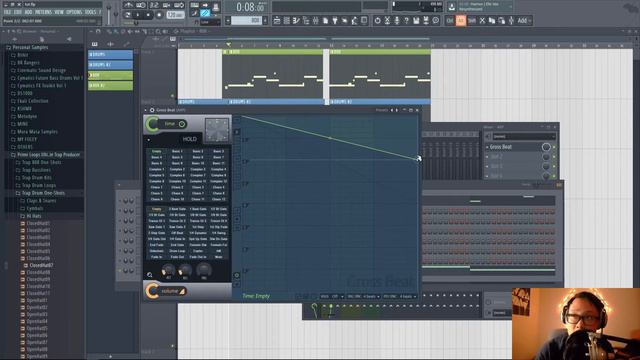Open the EDIT menu

(x=18, y=12)
